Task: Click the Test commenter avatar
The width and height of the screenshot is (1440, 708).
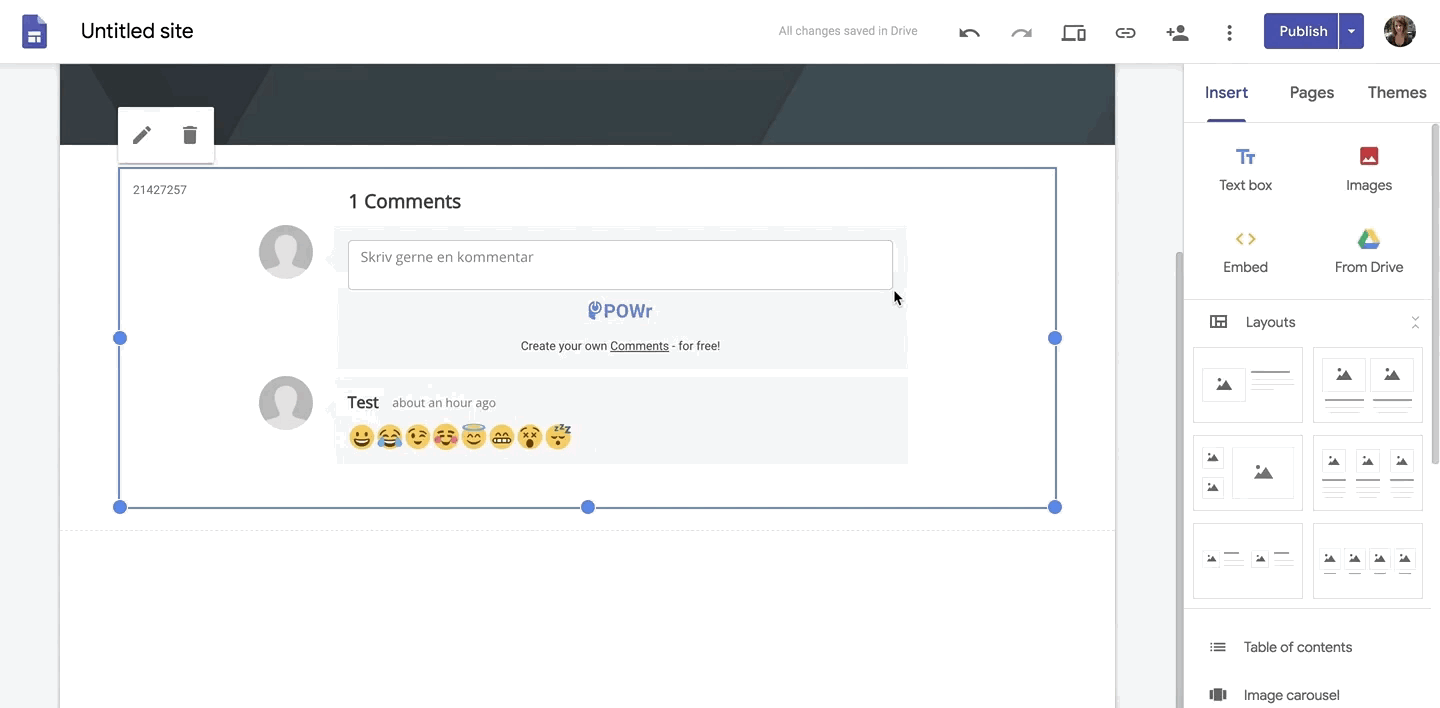Action: (x=286, y=403)
